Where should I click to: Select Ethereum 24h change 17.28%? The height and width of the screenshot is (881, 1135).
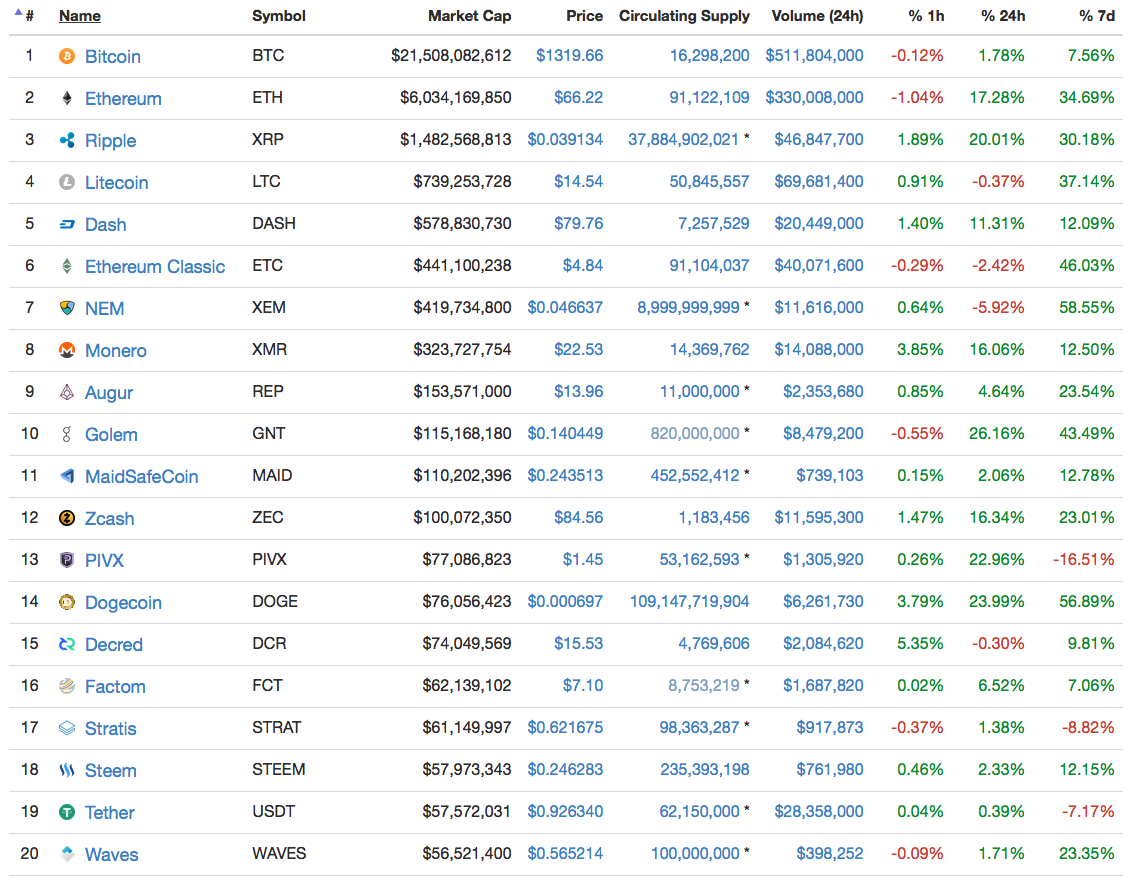click(x=997, y=98)
